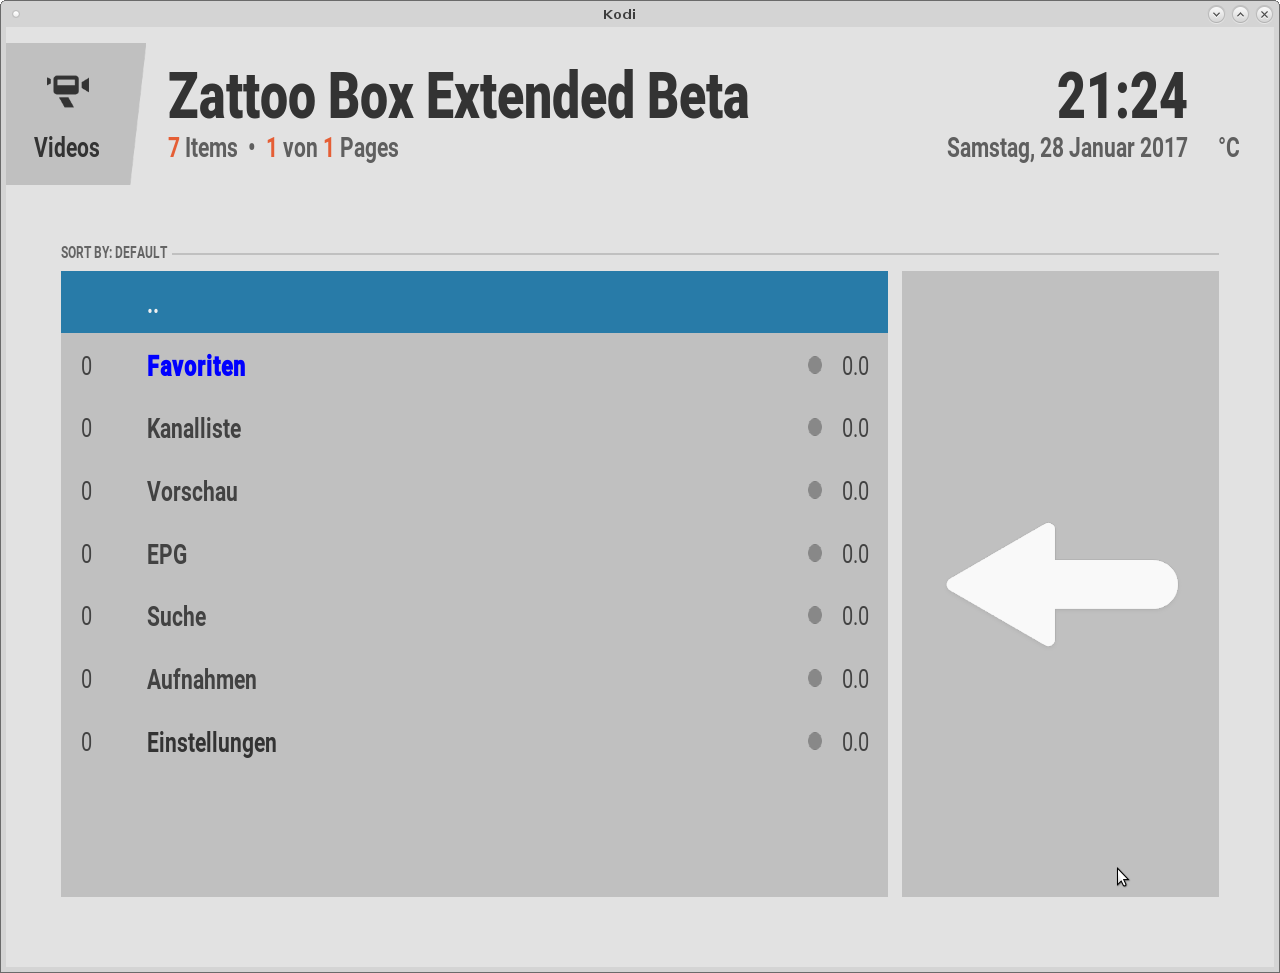Click the grey dot beside Vorschau
Viewport: 1280px width, 973px height.
[x=815, y=490]
